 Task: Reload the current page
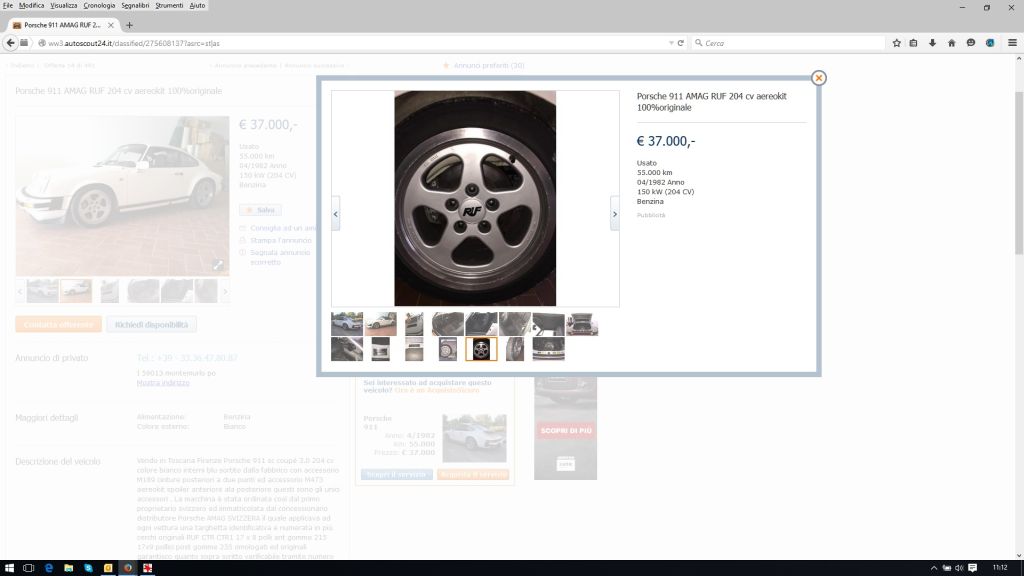click(x=680, y=43)
